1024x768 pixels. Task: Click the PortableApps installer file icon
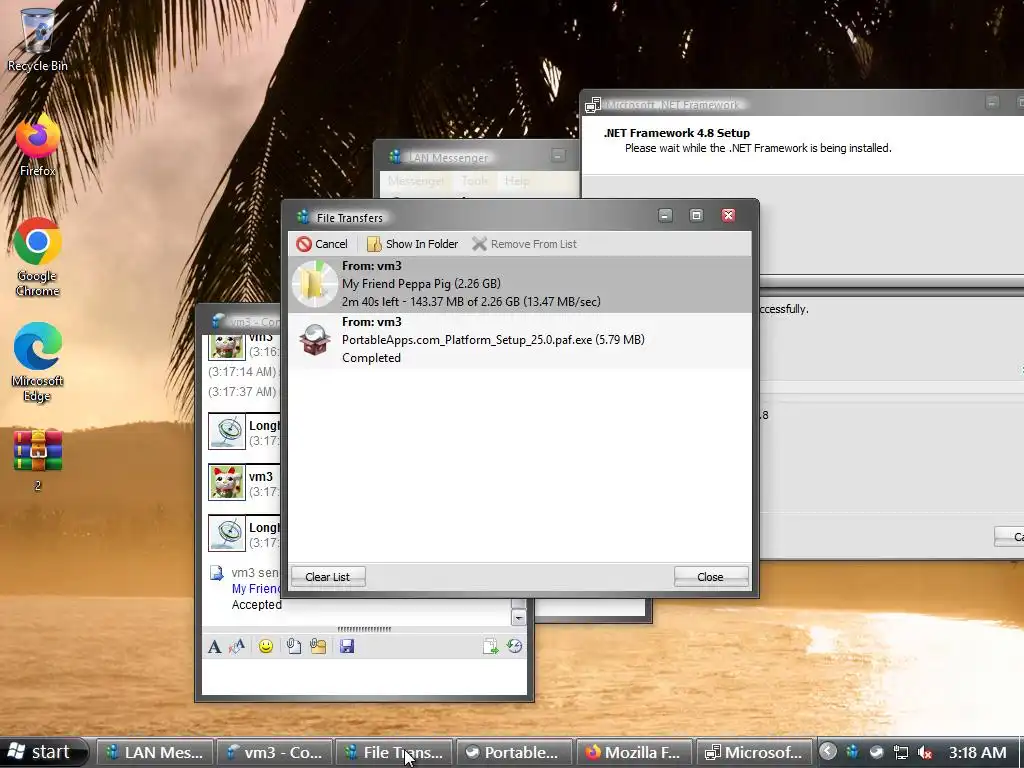click(315, 340)
